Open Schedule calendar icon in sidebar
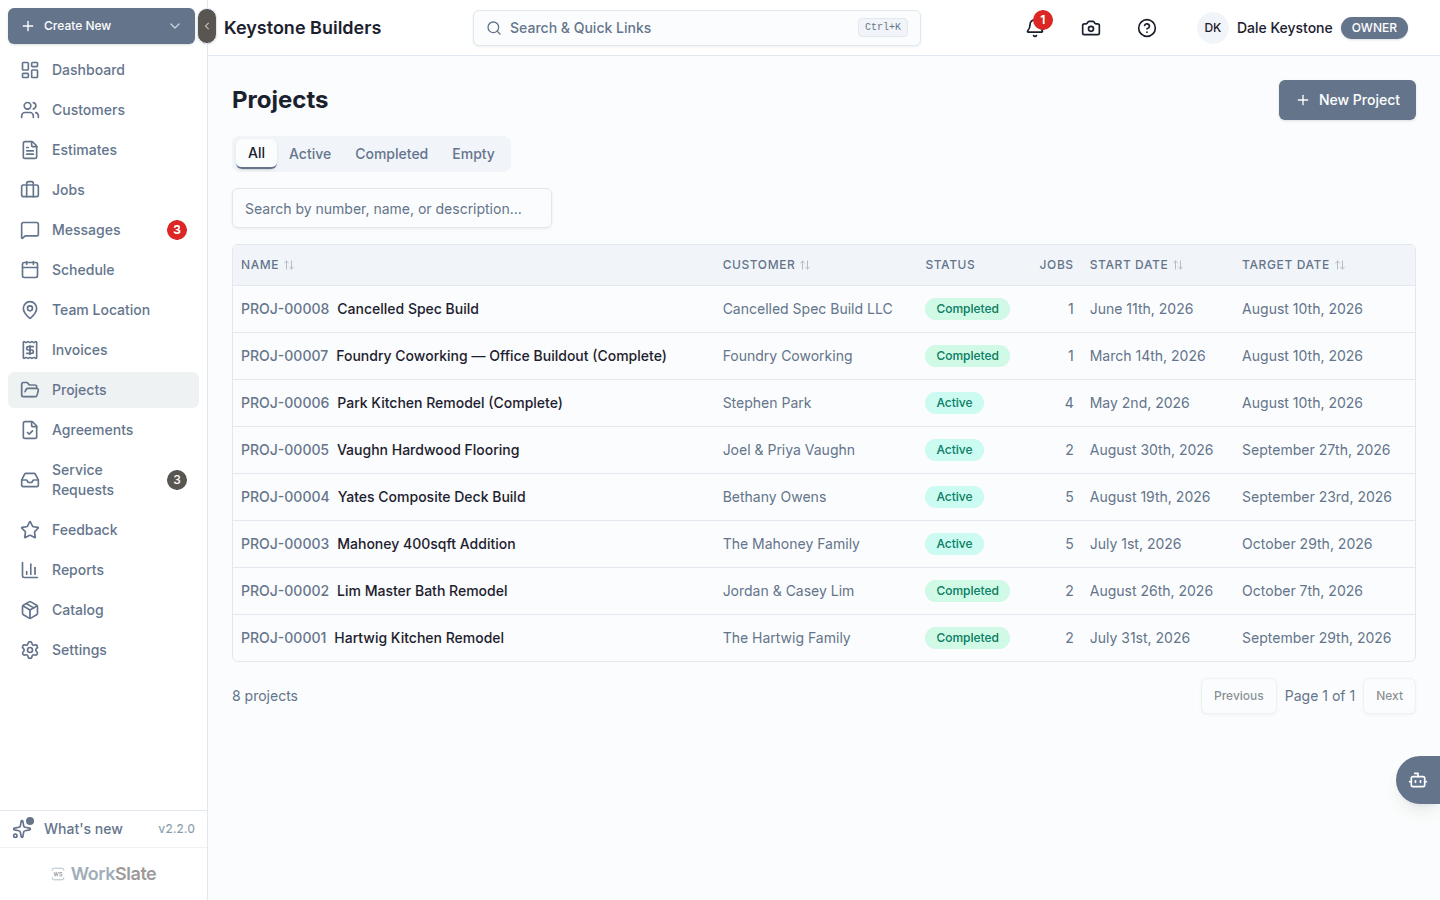This screenshot has width=1440, height=900. 30,270
